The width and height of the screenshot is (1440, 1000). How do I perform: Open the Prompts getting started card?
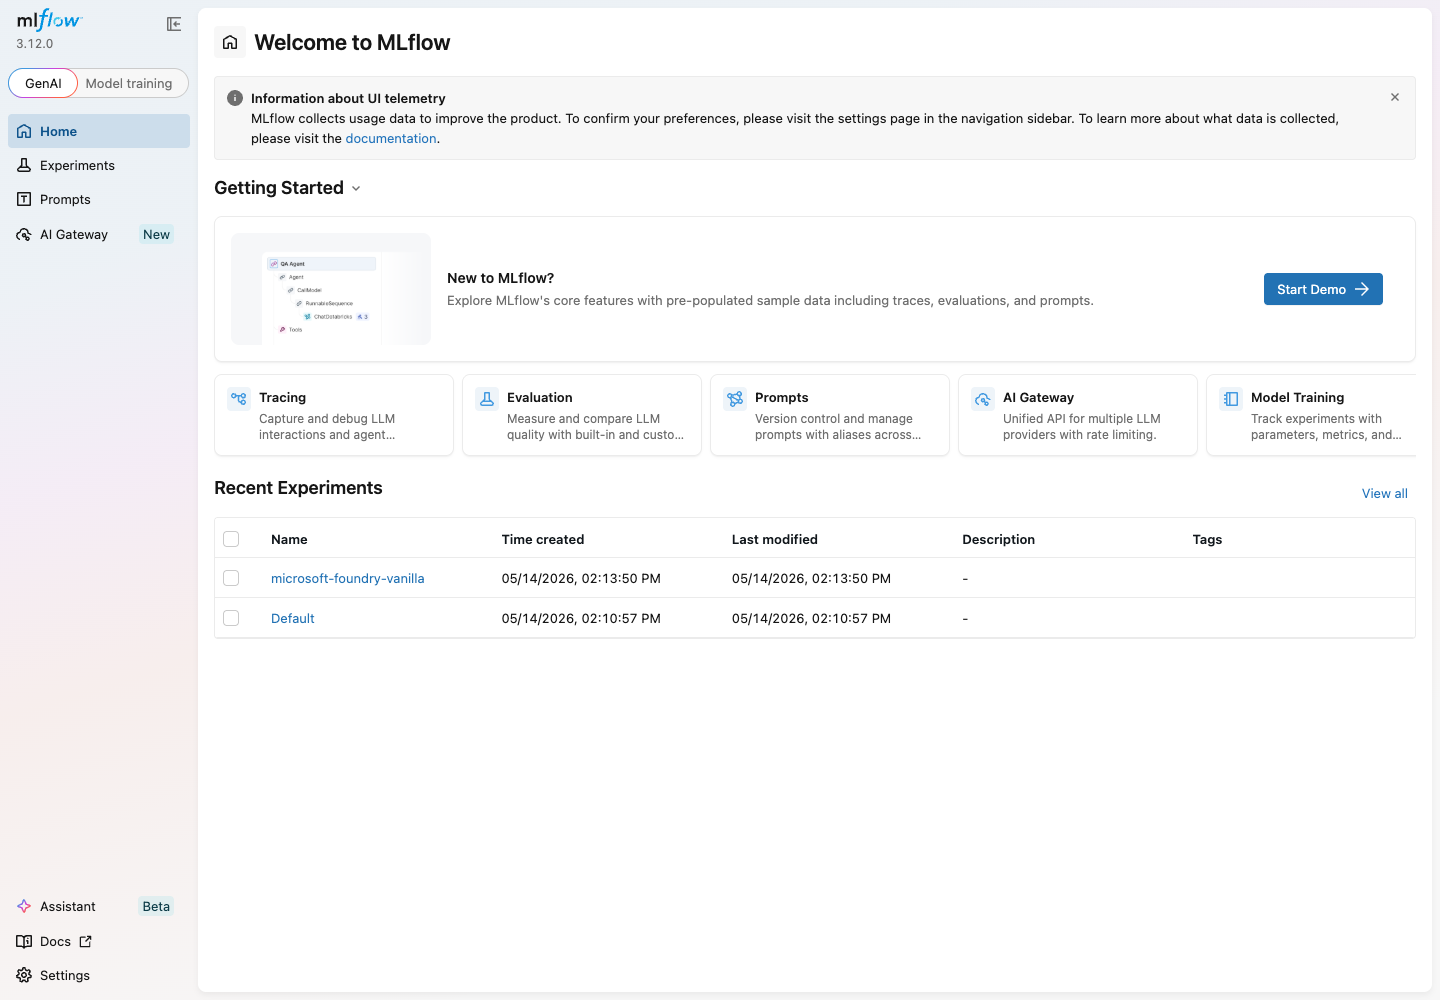830,415
